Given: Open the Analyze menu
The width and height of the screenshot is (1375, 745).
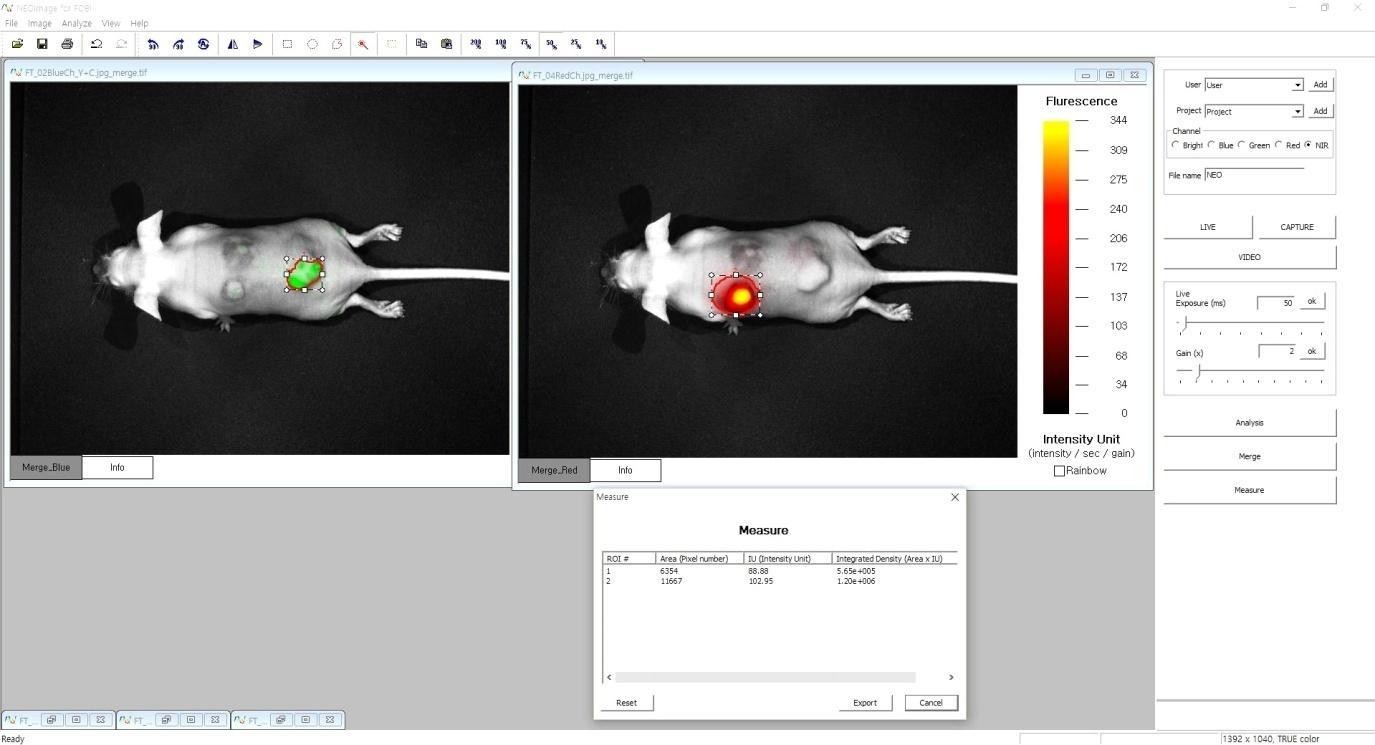Looking at the screenshot, I should [x=76, y=23].
